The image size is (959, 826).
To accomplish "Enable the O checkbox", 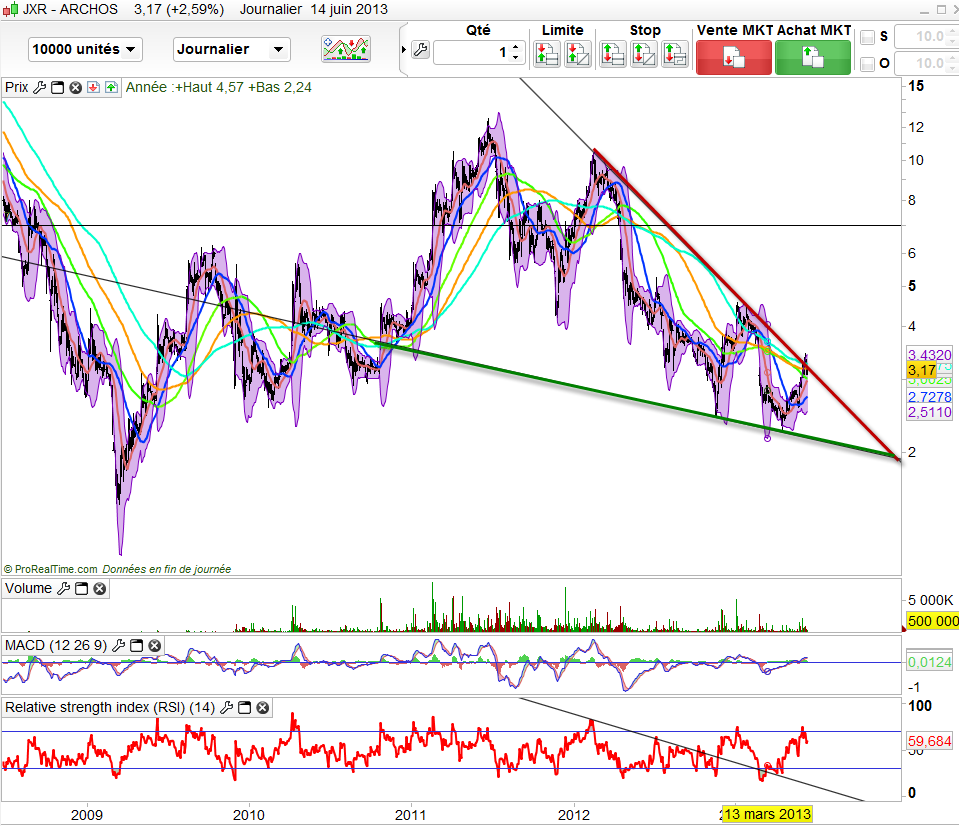I will 867,64.
